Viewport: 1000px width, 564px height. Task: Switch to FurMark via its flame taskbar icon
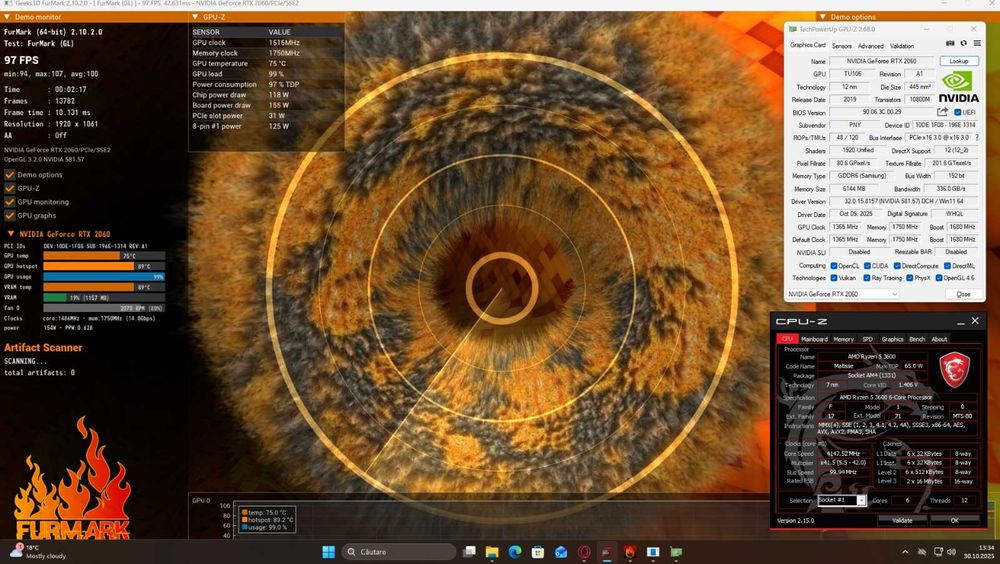point(630,552)
